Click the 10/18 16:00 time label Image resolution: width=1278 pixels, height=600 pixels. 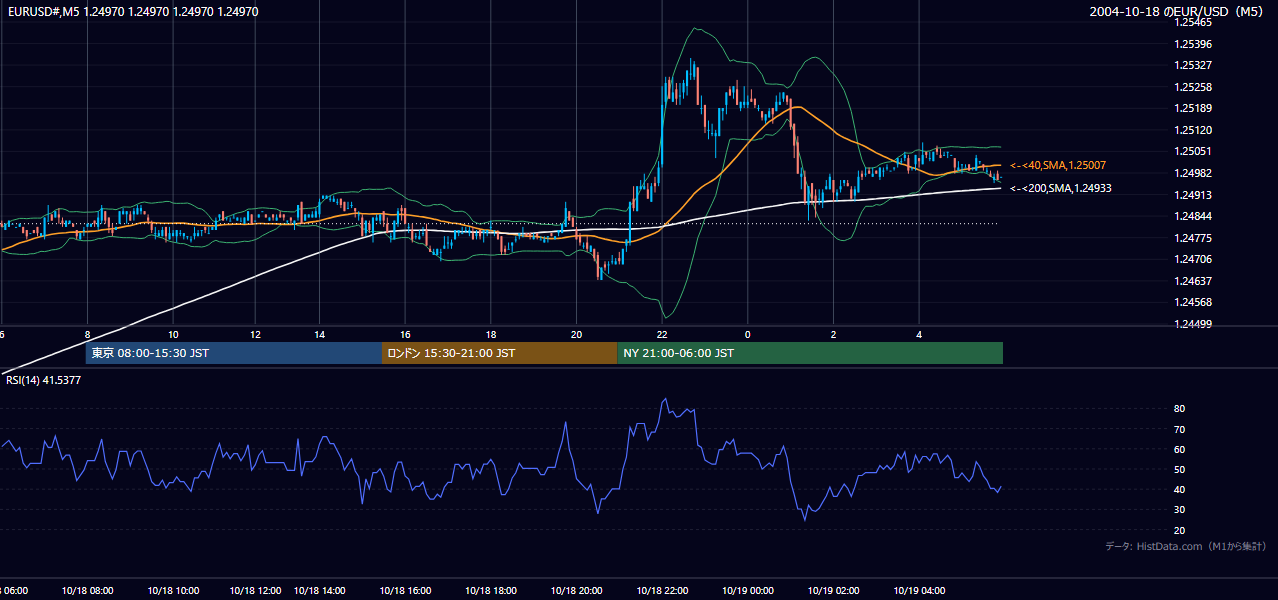[x=404, y=590]
